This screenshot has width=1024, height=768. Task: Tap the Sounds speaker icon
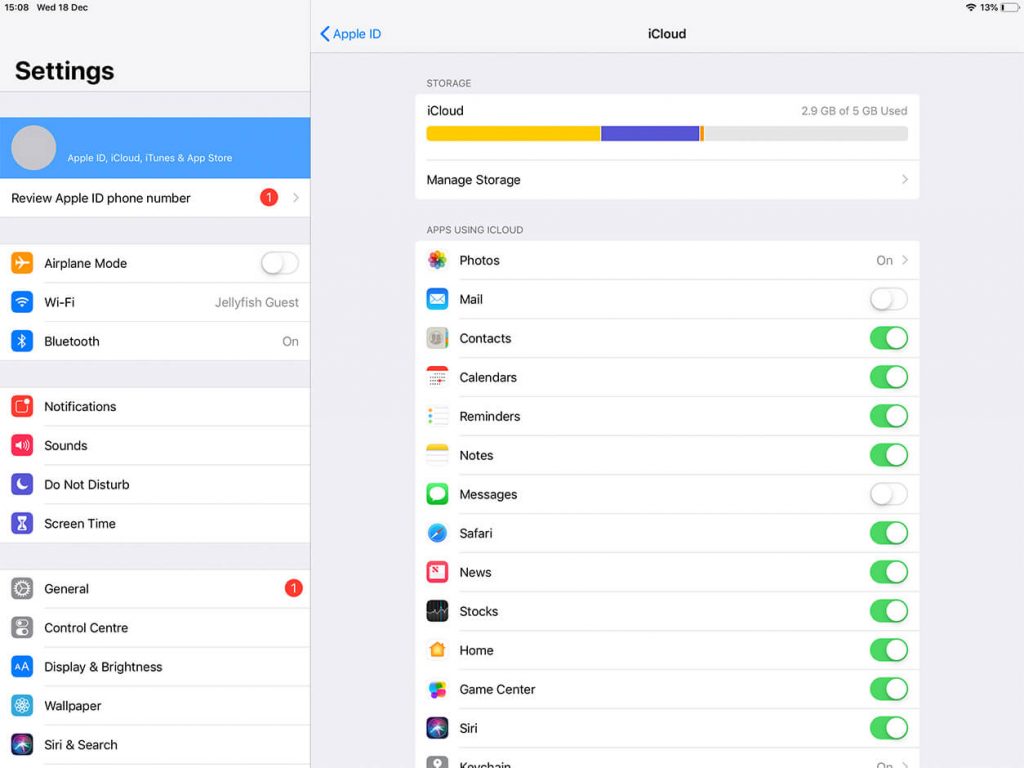coord(22,445)
